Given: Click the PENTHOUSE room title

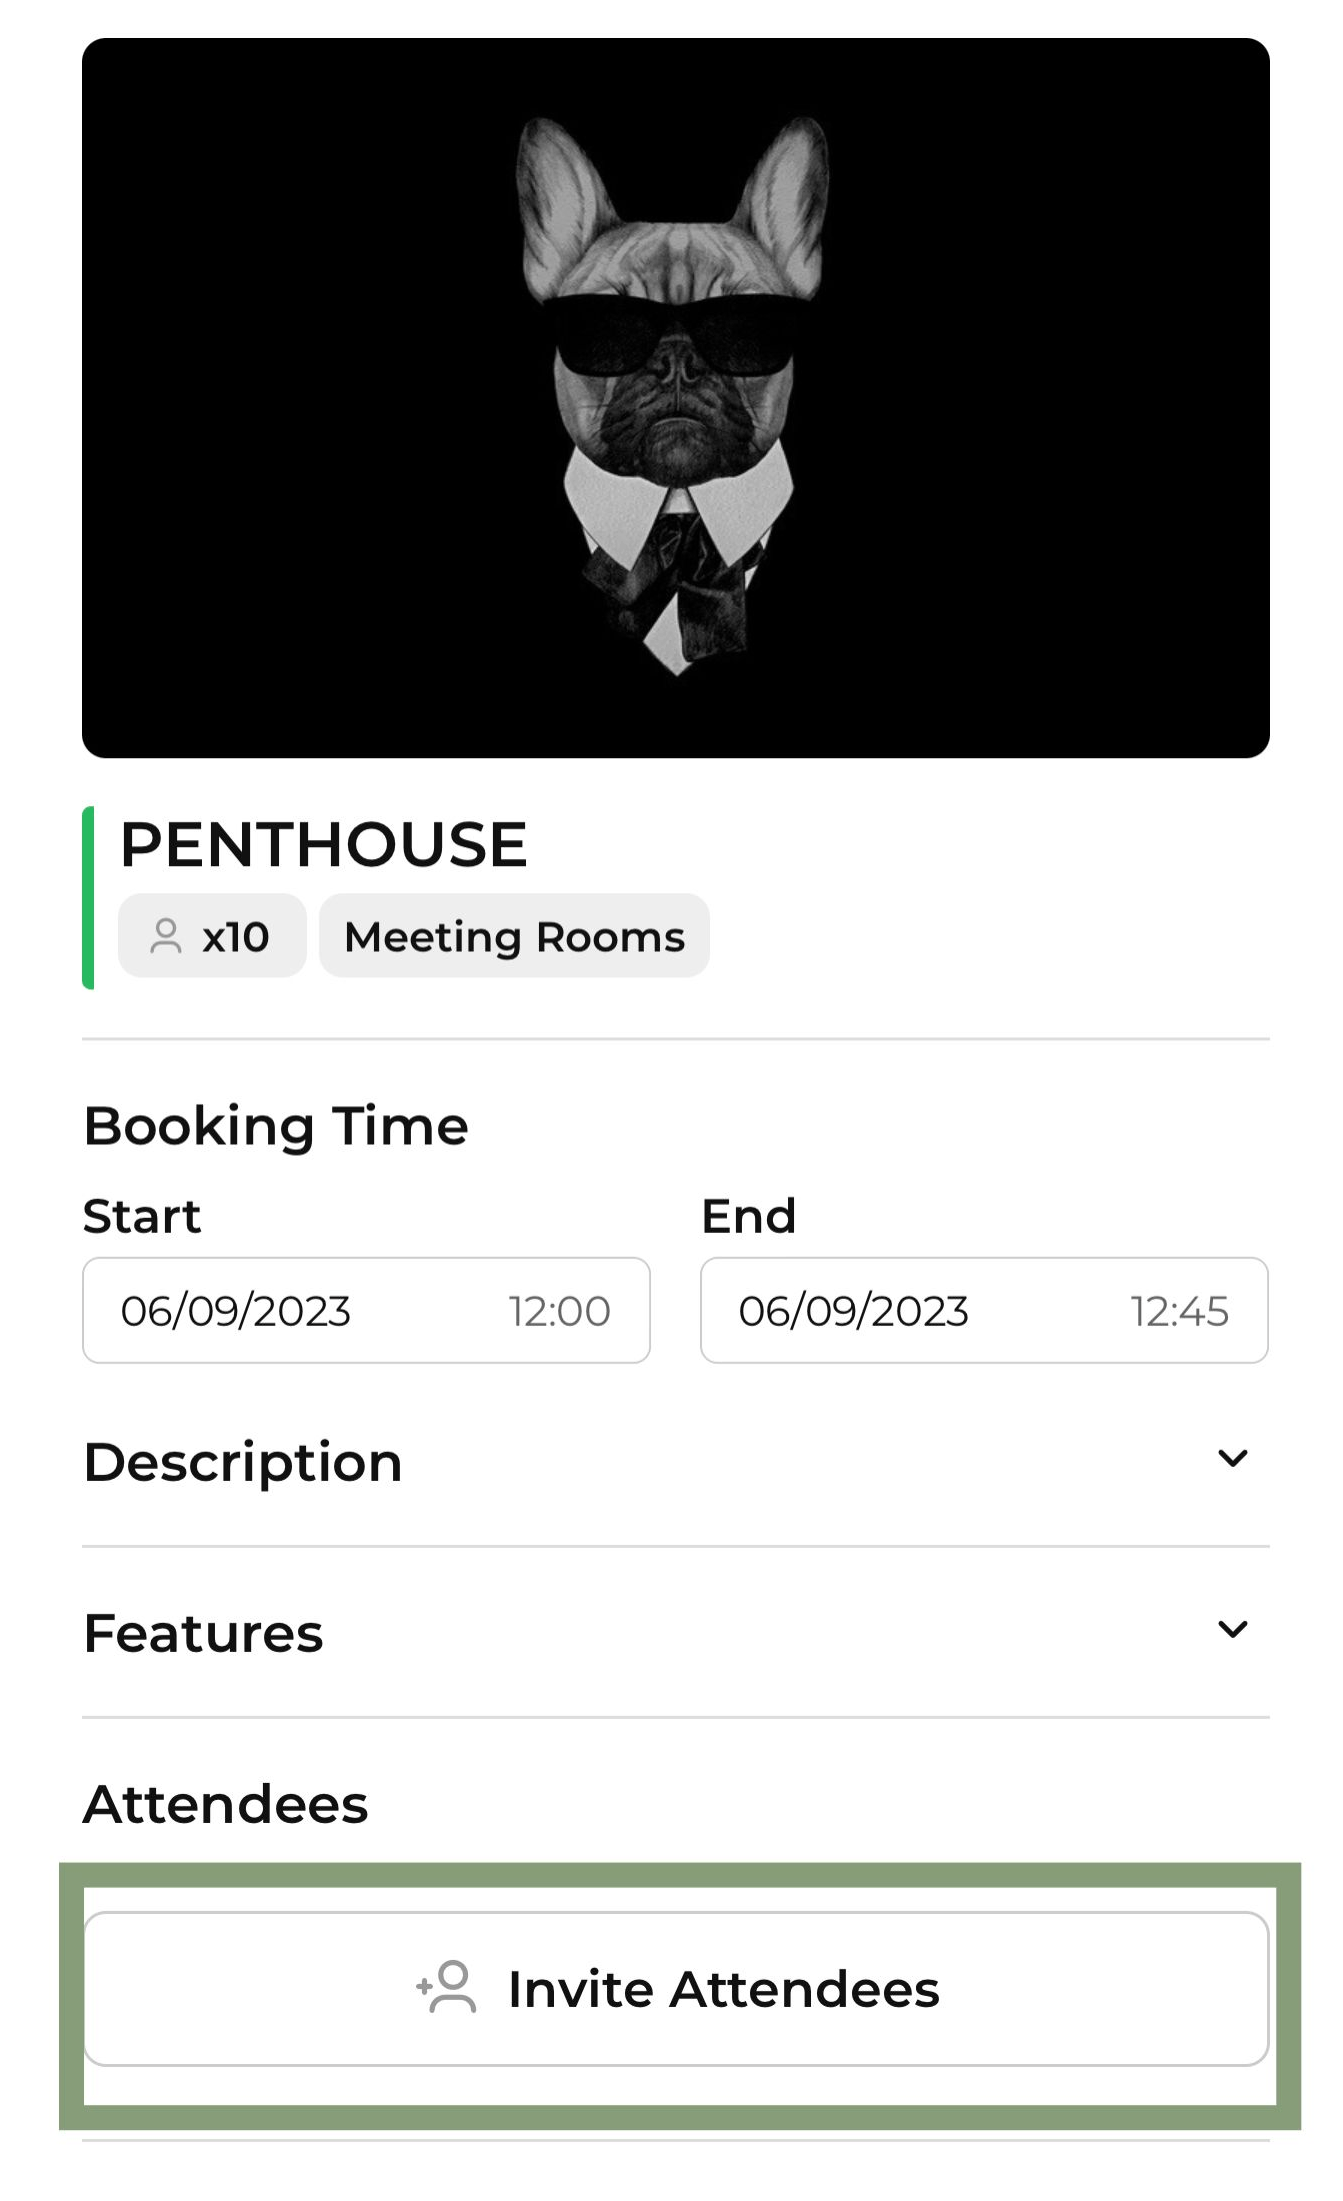Looking at the screenshot, I should pyautogui.click(x=323, y=844).
